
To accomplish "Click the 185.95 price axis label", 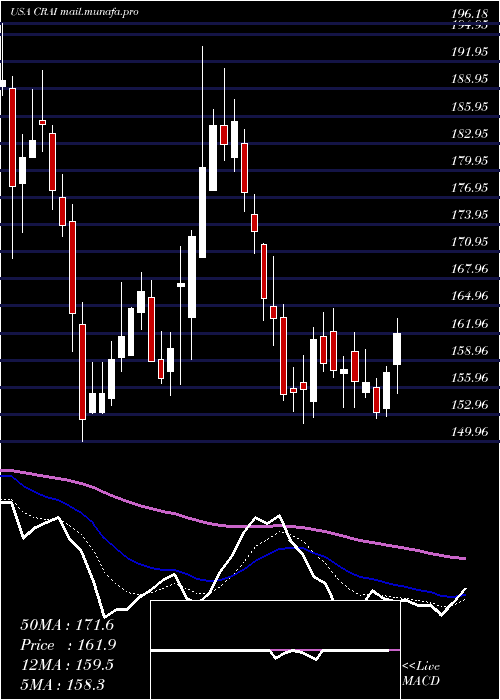I will 469,107.
